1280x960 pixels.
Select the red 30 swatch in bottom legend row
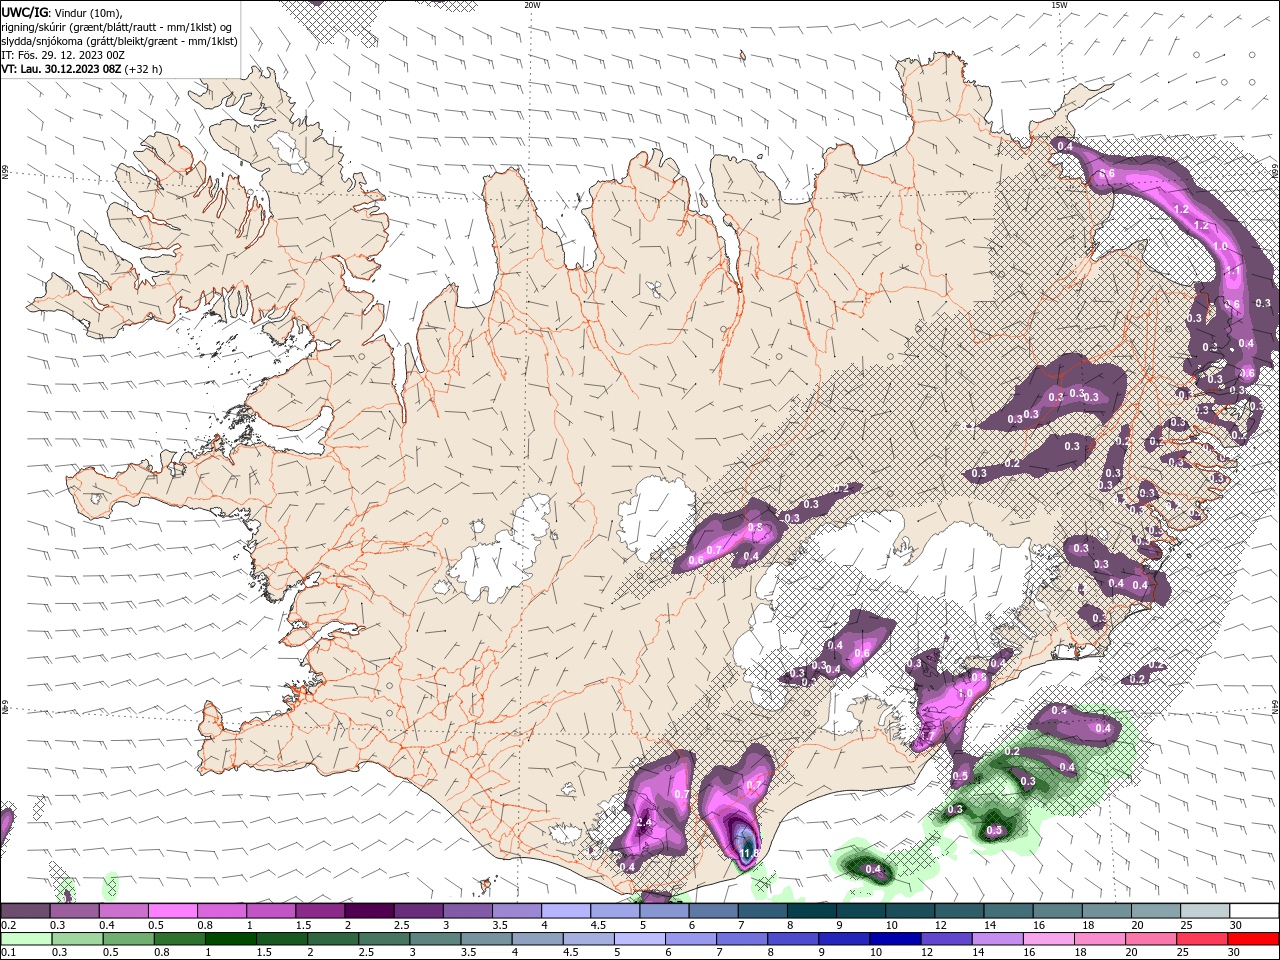point(1252,939)
